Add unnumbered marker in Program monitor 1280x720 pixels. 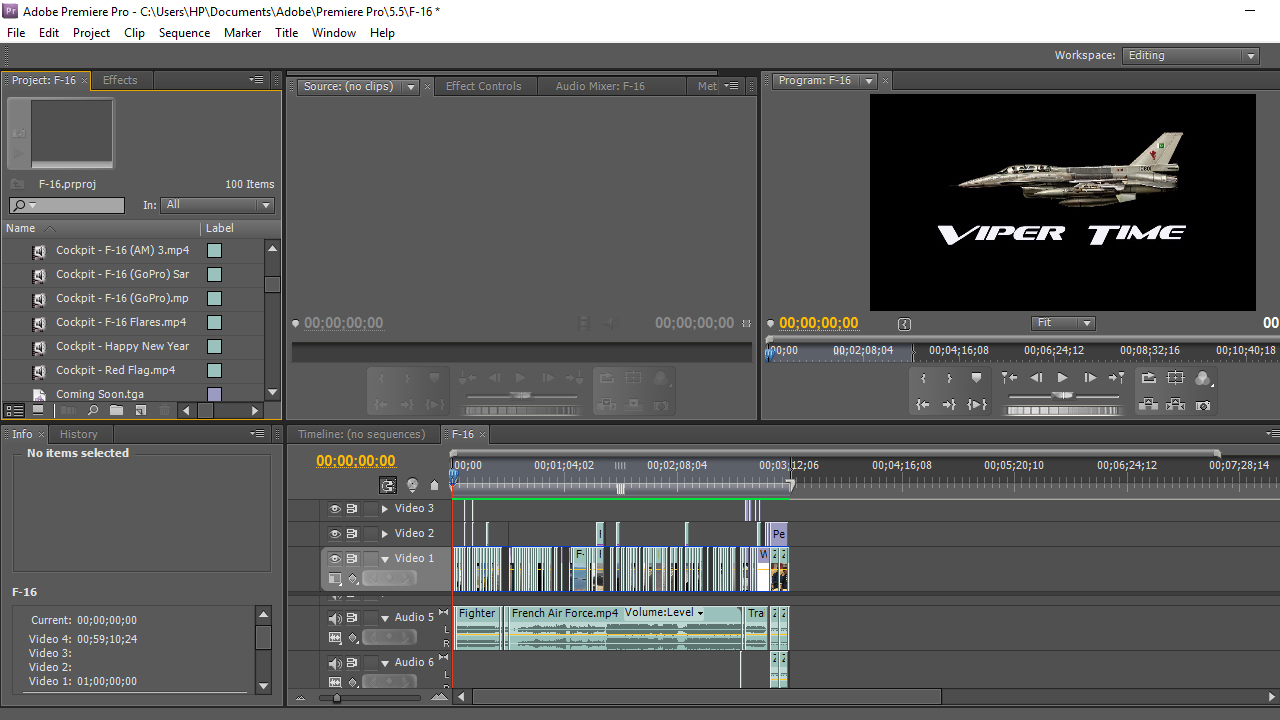click(x=976, y=377)
